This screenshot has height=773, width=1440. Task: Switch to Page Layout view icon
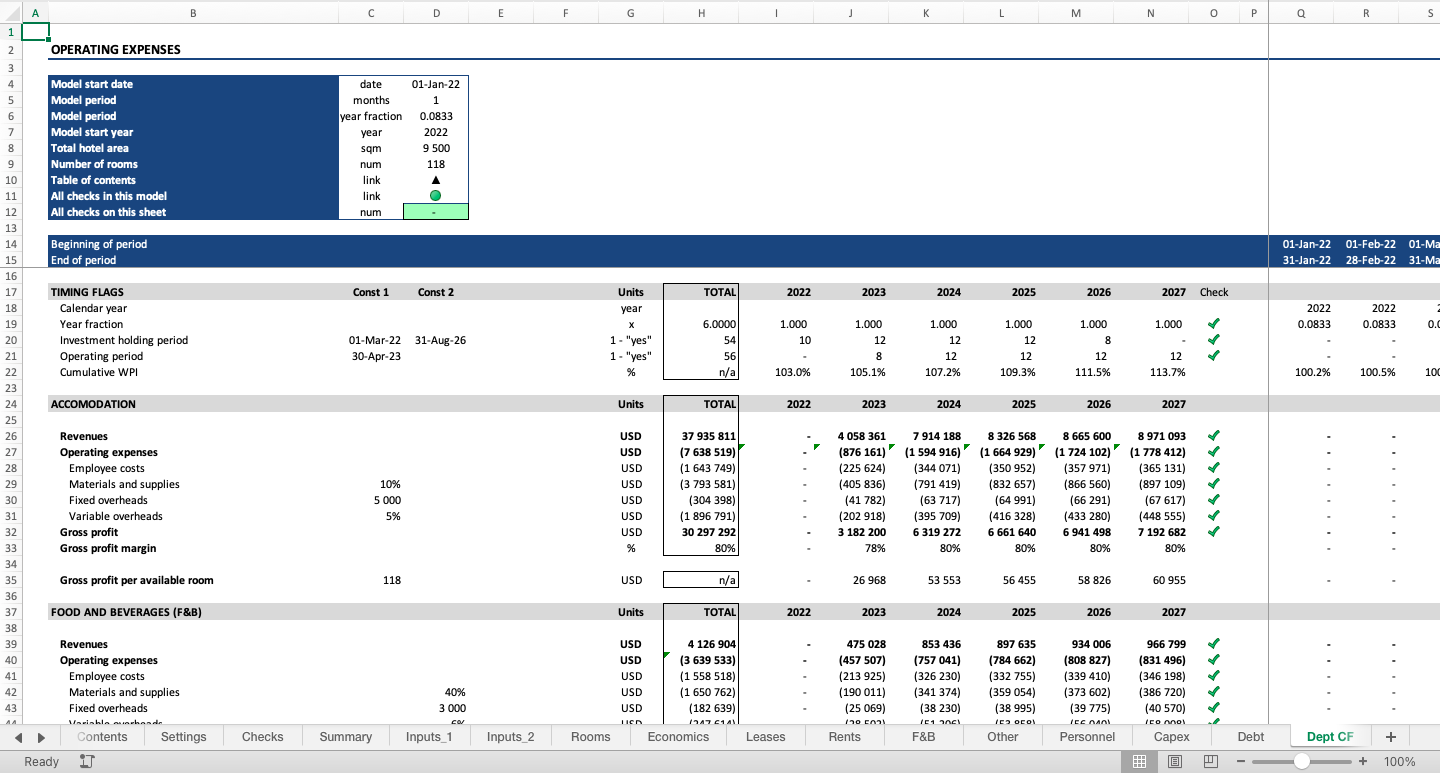tap(1174, 761)
